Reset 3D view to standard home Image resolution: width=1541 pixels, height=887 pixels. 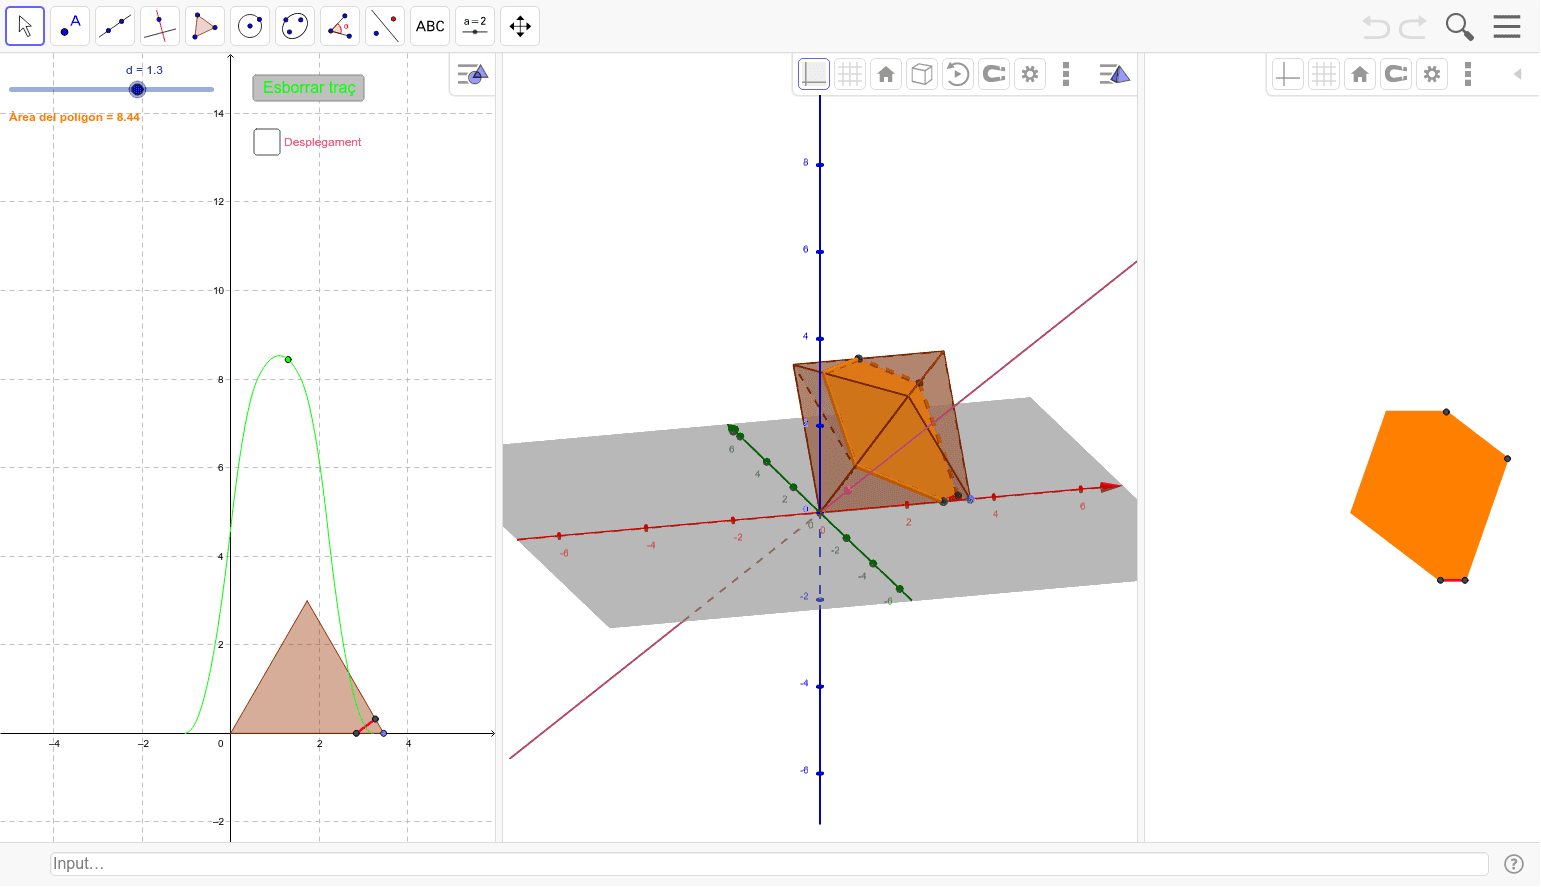tap(886, 74)
